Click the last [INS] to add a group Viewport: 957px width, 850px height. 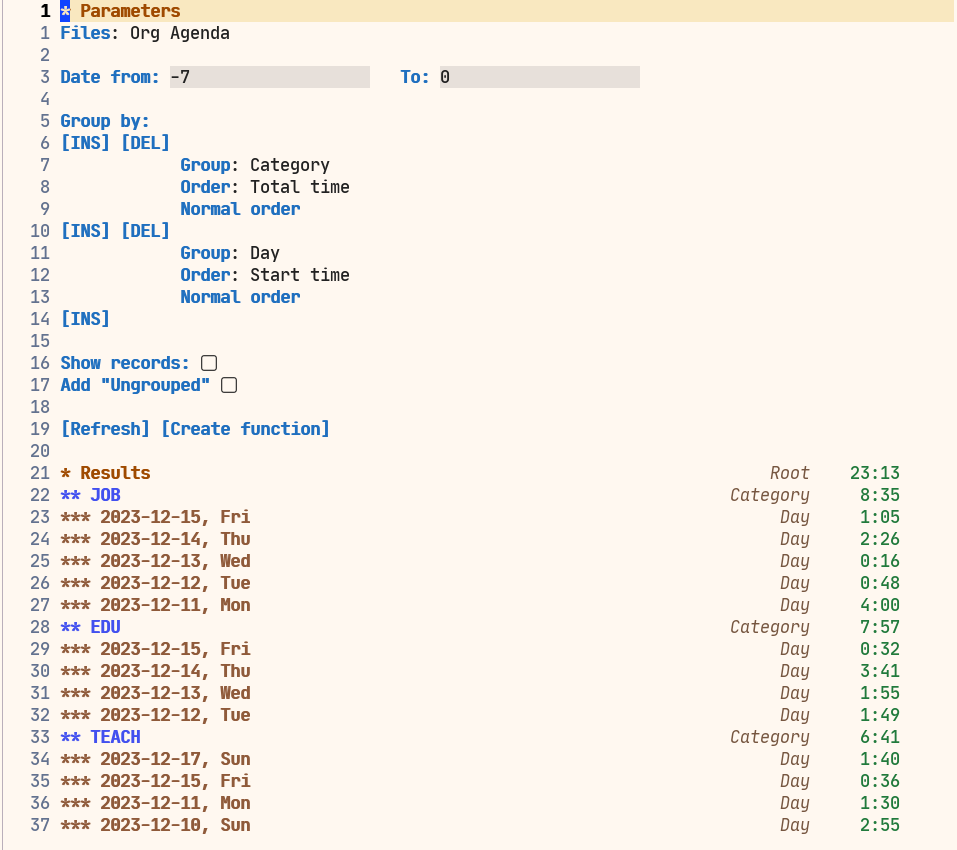85,318
